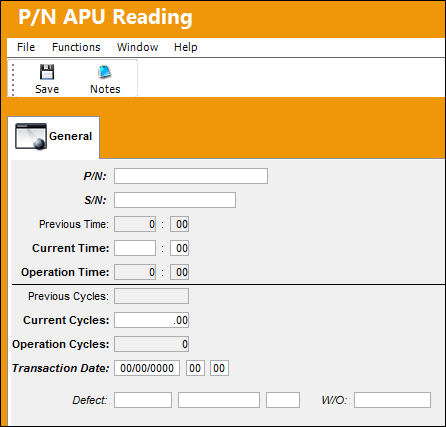
Task: Select the General tab label
Action: tap(70, 136)
